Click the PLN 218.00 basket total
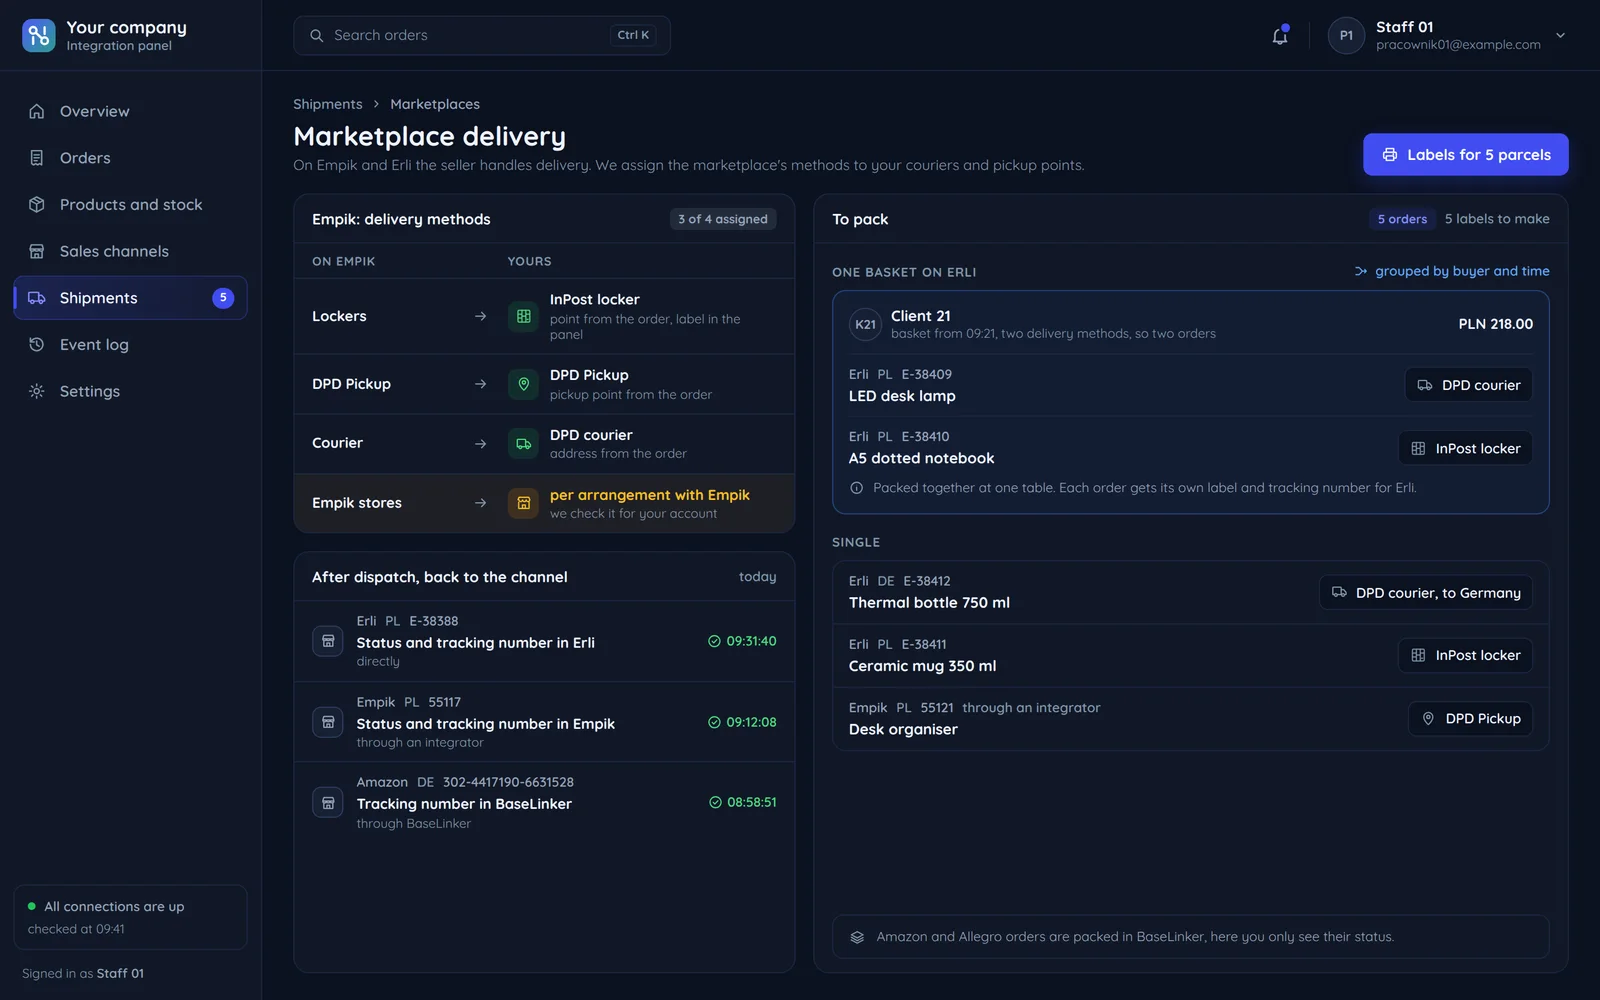The width and height of the screenshot is (1600, 1000). 1496,324
